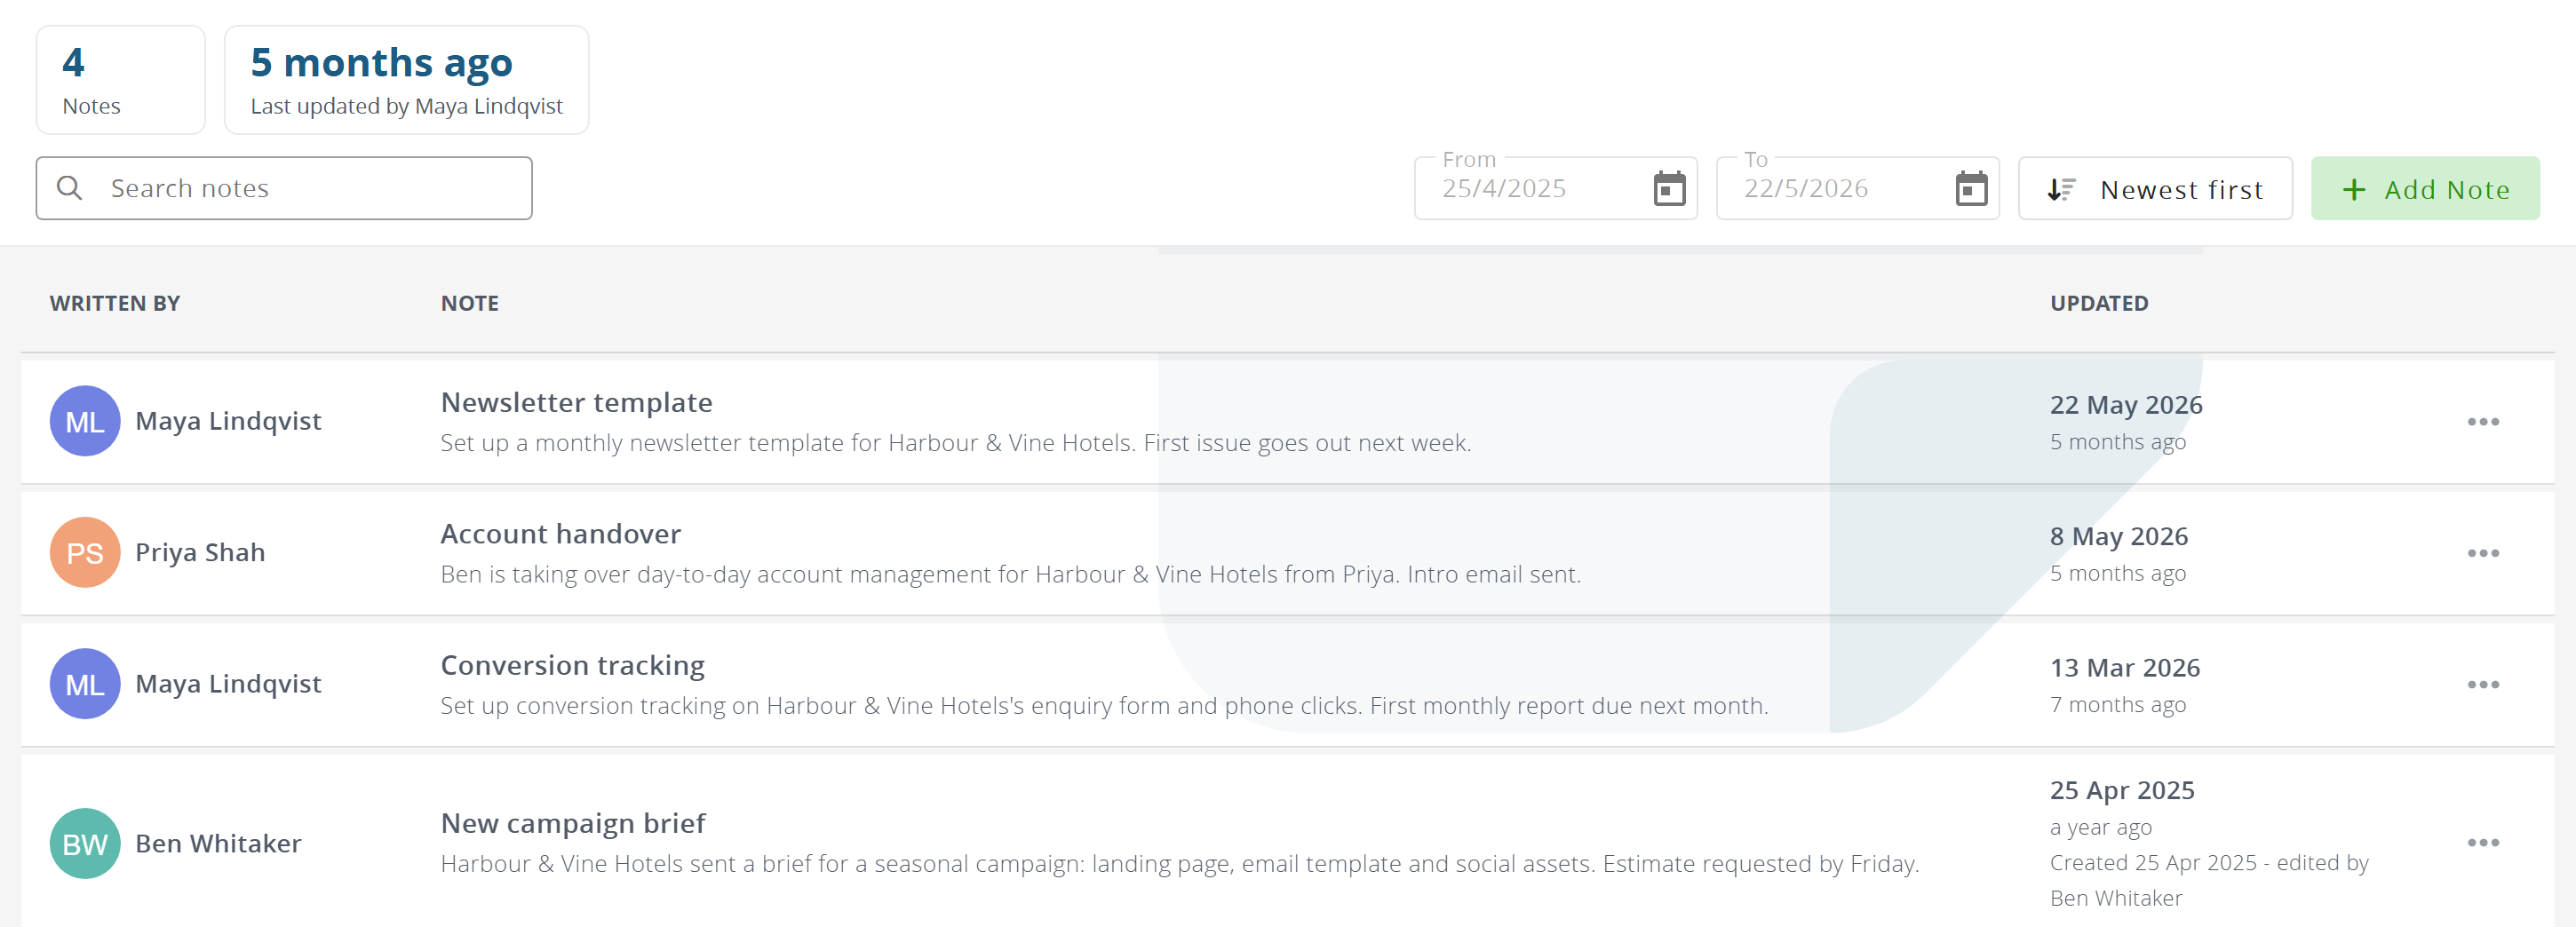Select Maya Lindqvist name on Conversion tracking row
2576x927 pixels.
tap(228, 684)
